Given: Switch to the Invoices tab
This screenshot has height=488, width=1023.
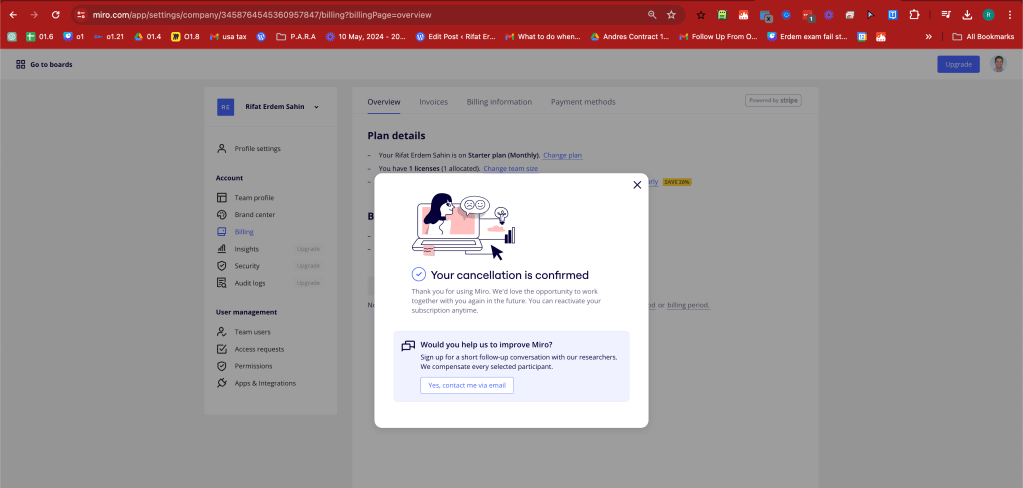Looking at the screenshot, I should pyautogui.click(x=433, y=102).
